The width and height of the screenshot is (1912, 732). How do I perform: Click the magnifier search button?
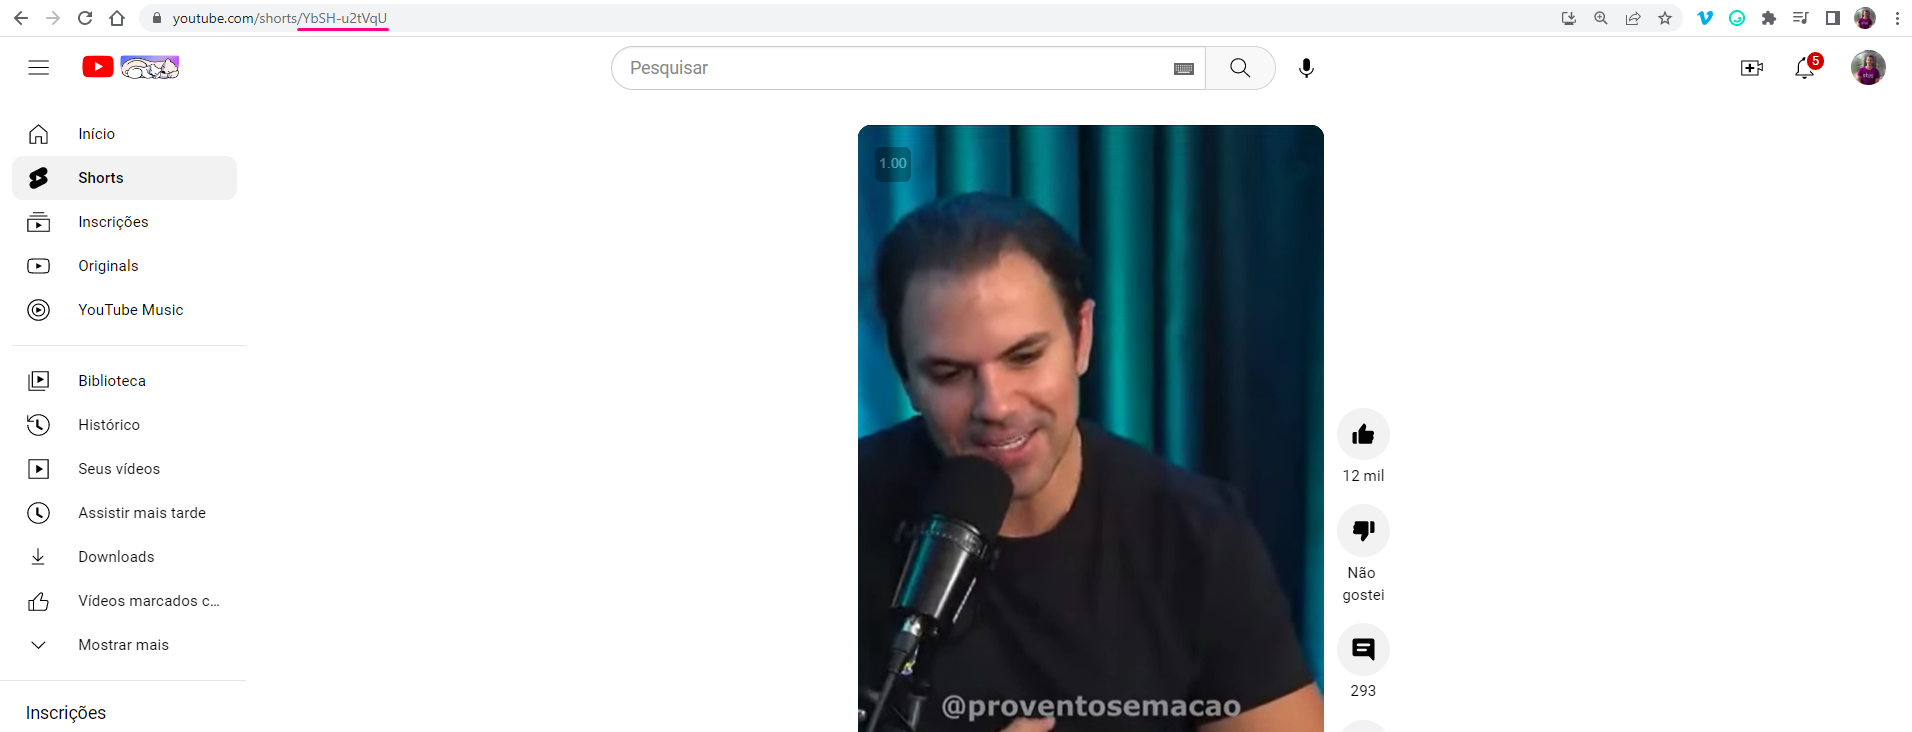pyautogui.click(x=1240, y=68)
